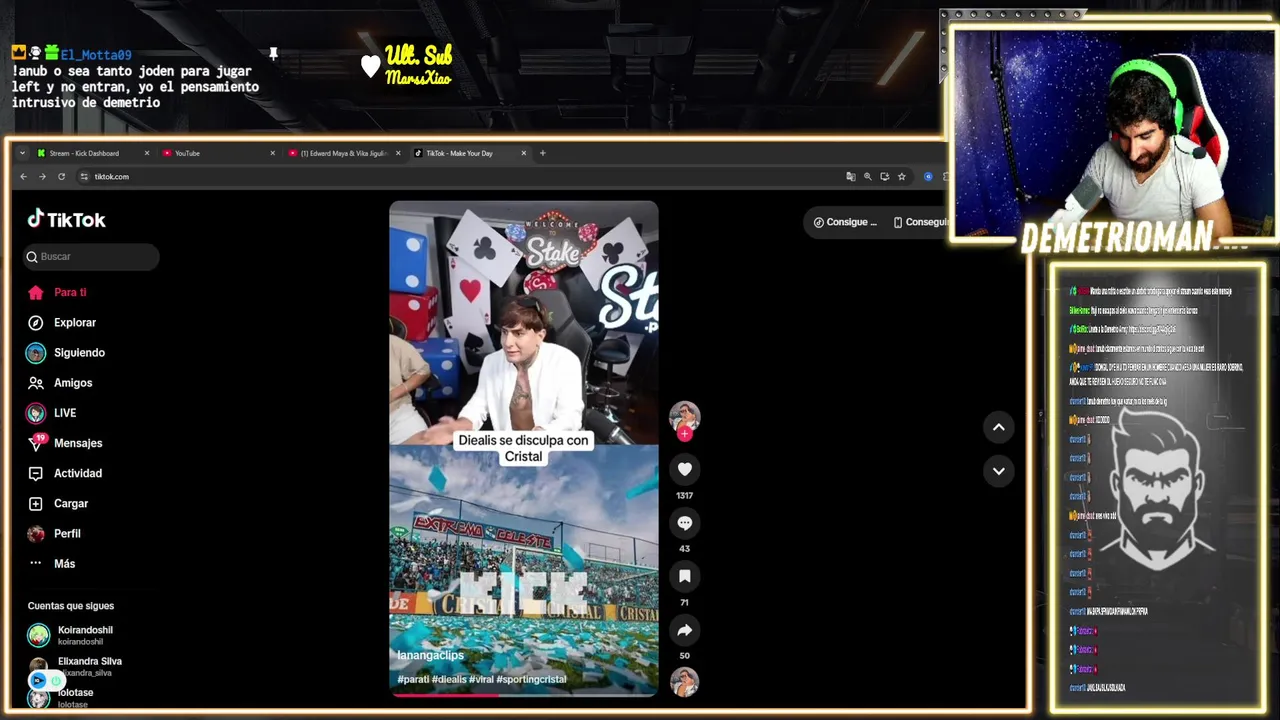Click the install app icon in address bar
1280x720 pixels.
[x=885, y=177]
